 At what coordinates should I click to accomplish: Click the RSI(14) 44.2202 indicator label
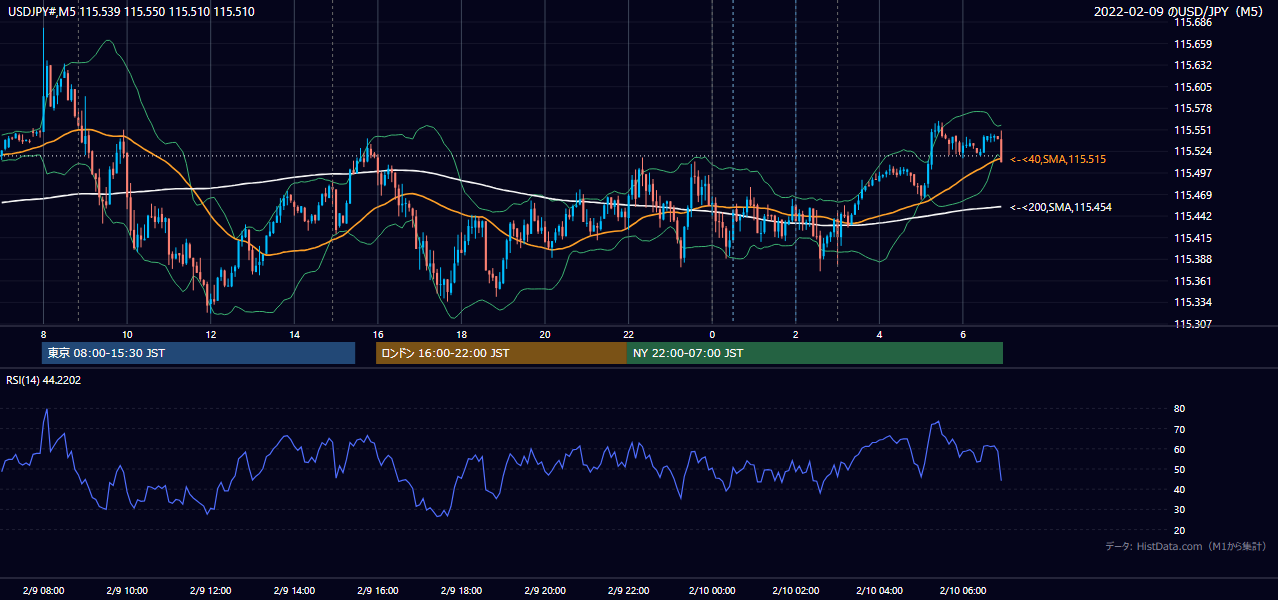(44, 380)
